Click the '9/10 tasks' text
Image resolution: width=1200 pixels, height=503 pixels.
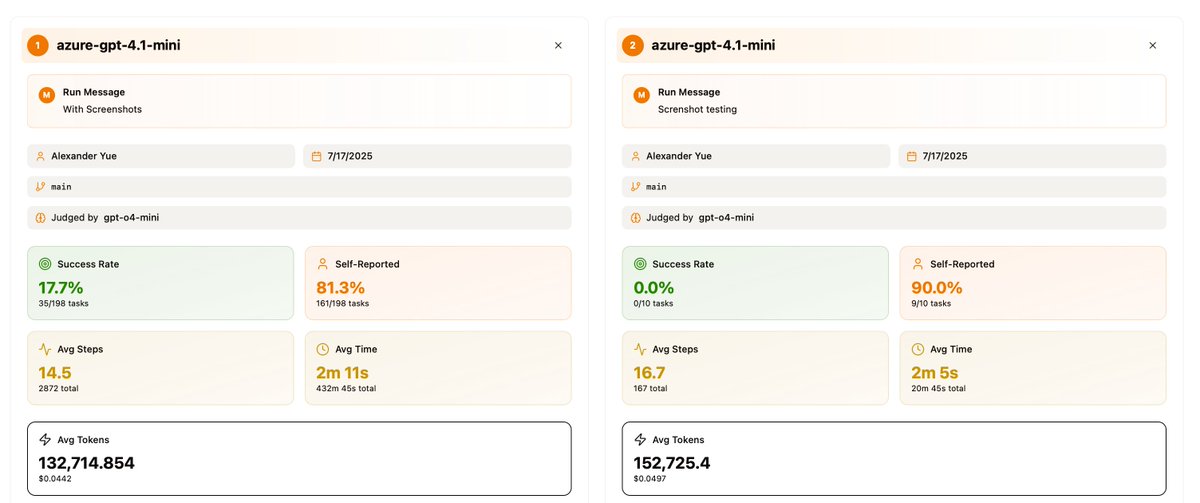[931, 303]
